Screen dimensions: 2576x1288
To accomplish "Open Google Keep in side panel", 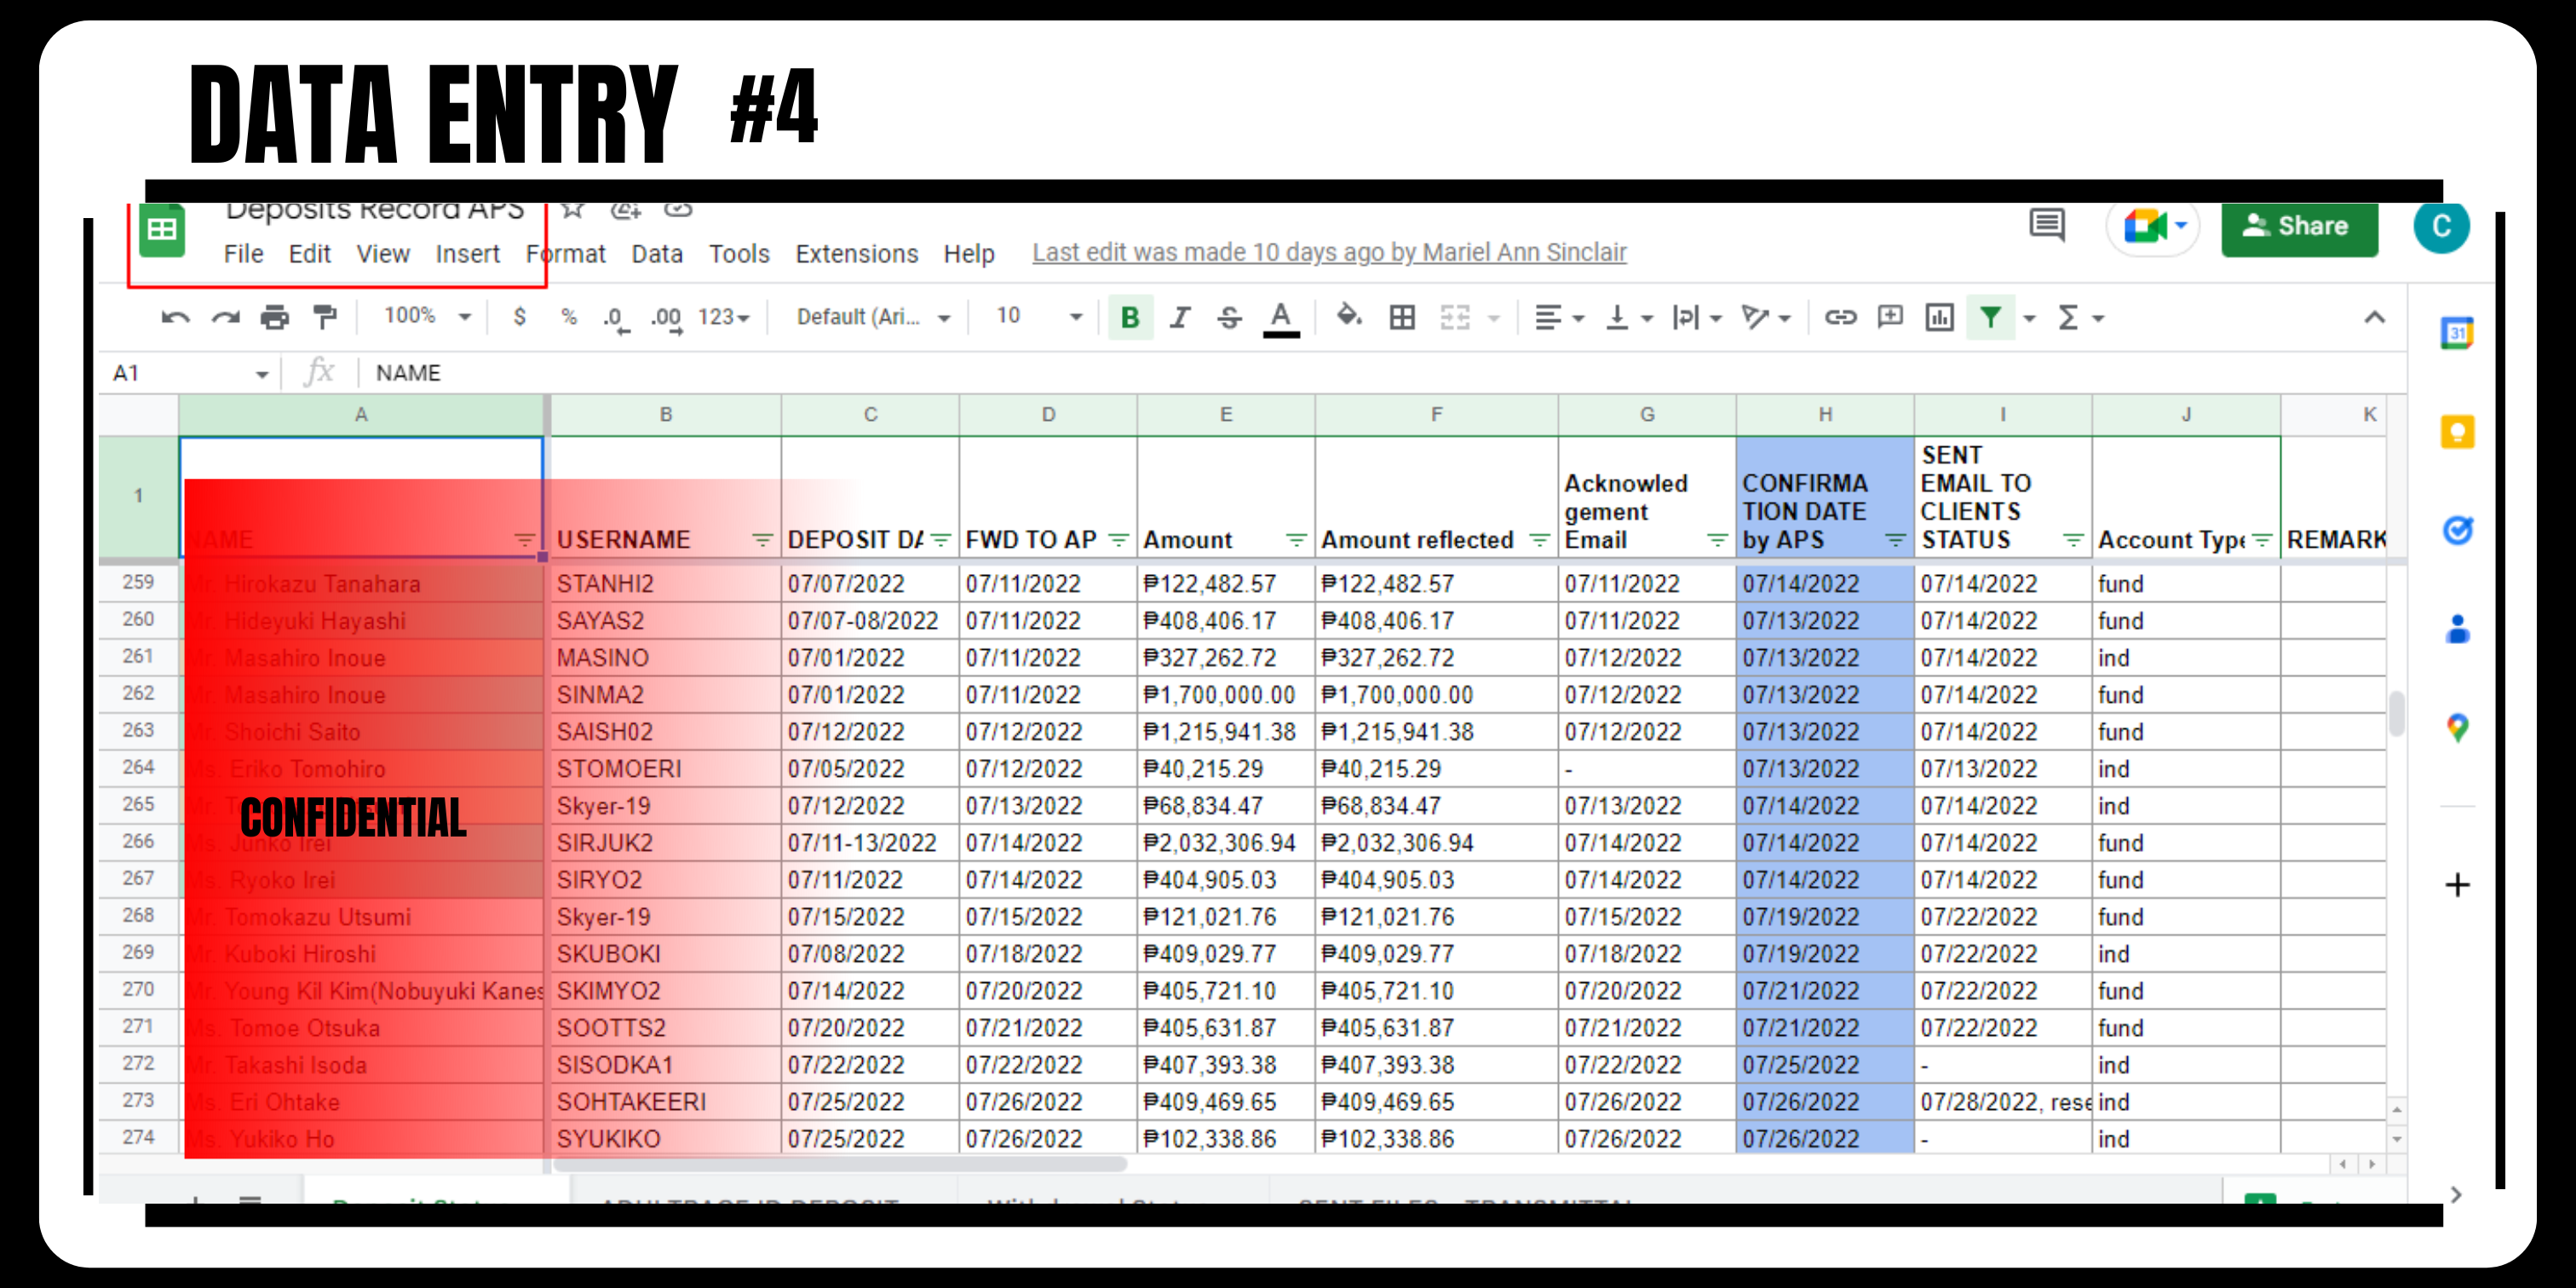I will [2457, 432].
